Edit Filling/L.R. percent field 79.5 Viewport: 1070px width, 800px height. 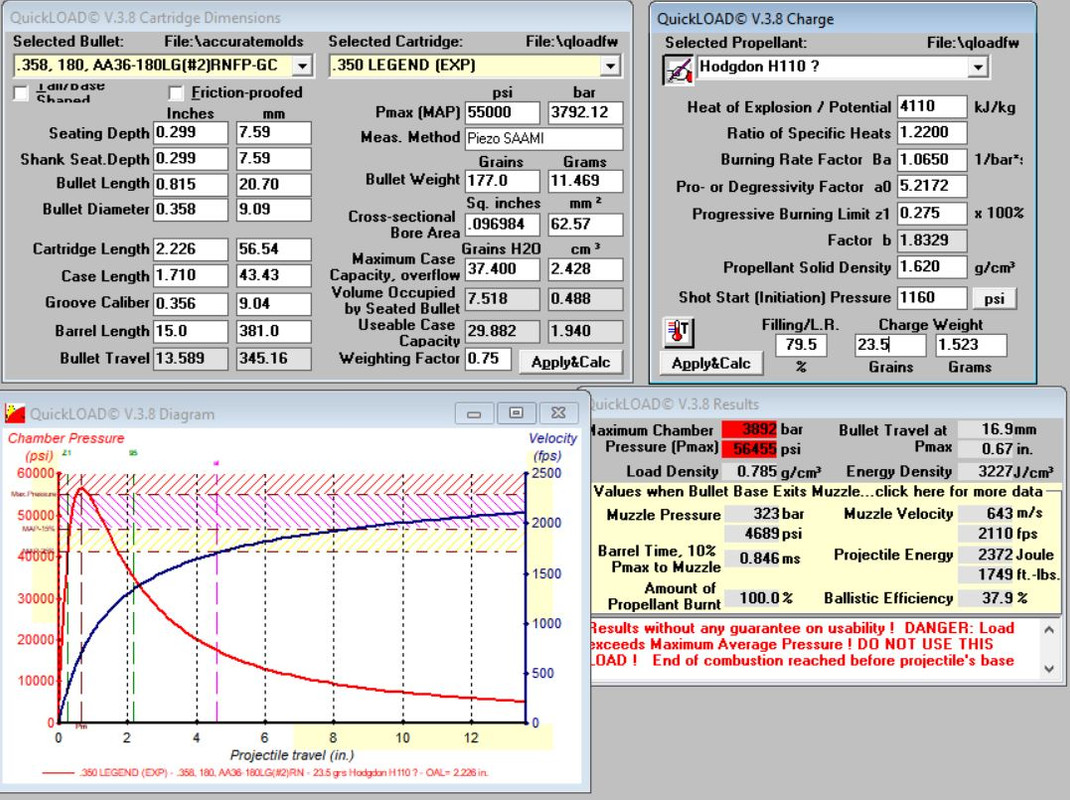[x=801, y=345]
